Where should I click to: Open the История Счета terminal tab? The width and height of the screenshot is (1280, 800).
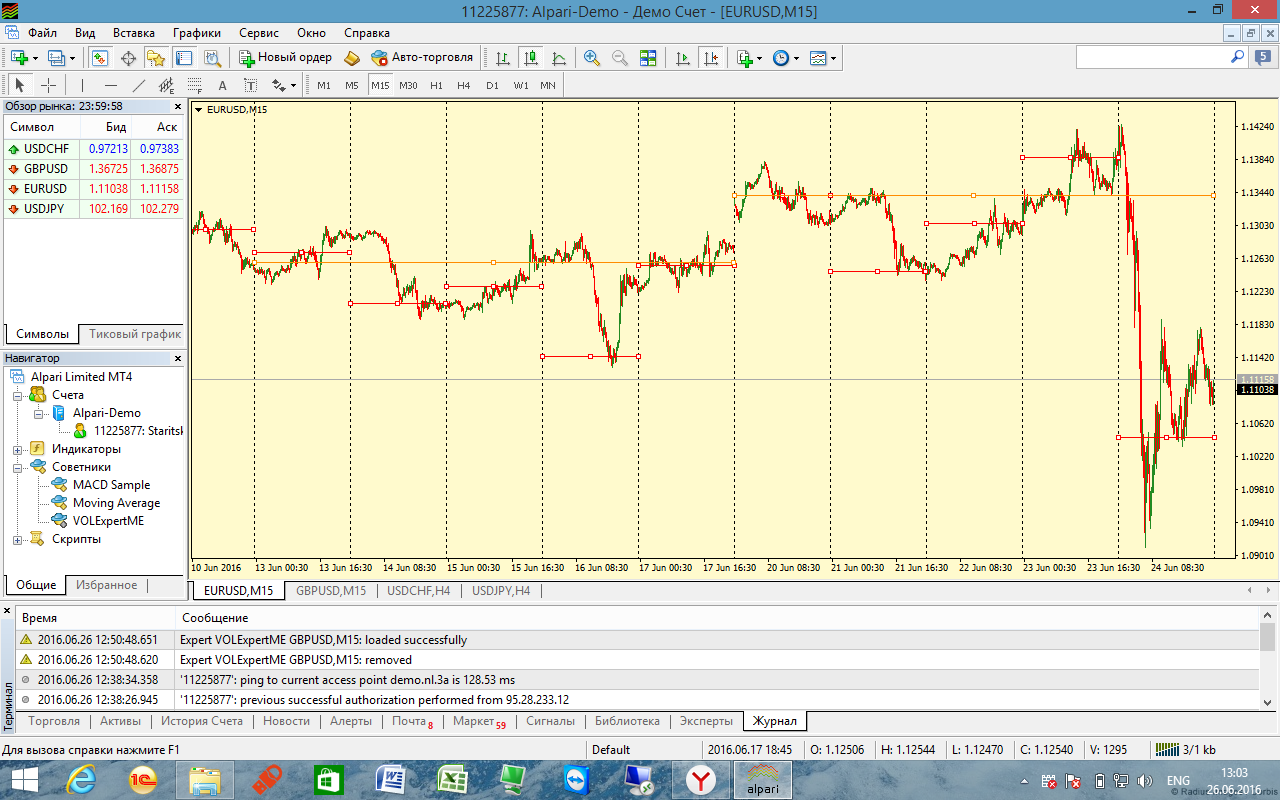[202, 721]
